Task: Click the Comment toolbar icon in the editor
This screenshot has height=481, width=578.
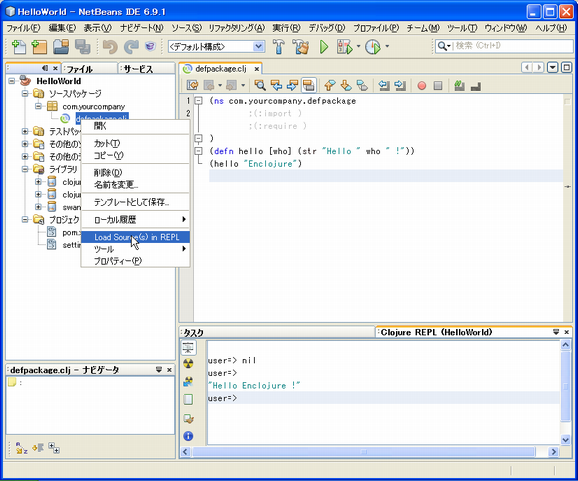Action: coord(459,86)
